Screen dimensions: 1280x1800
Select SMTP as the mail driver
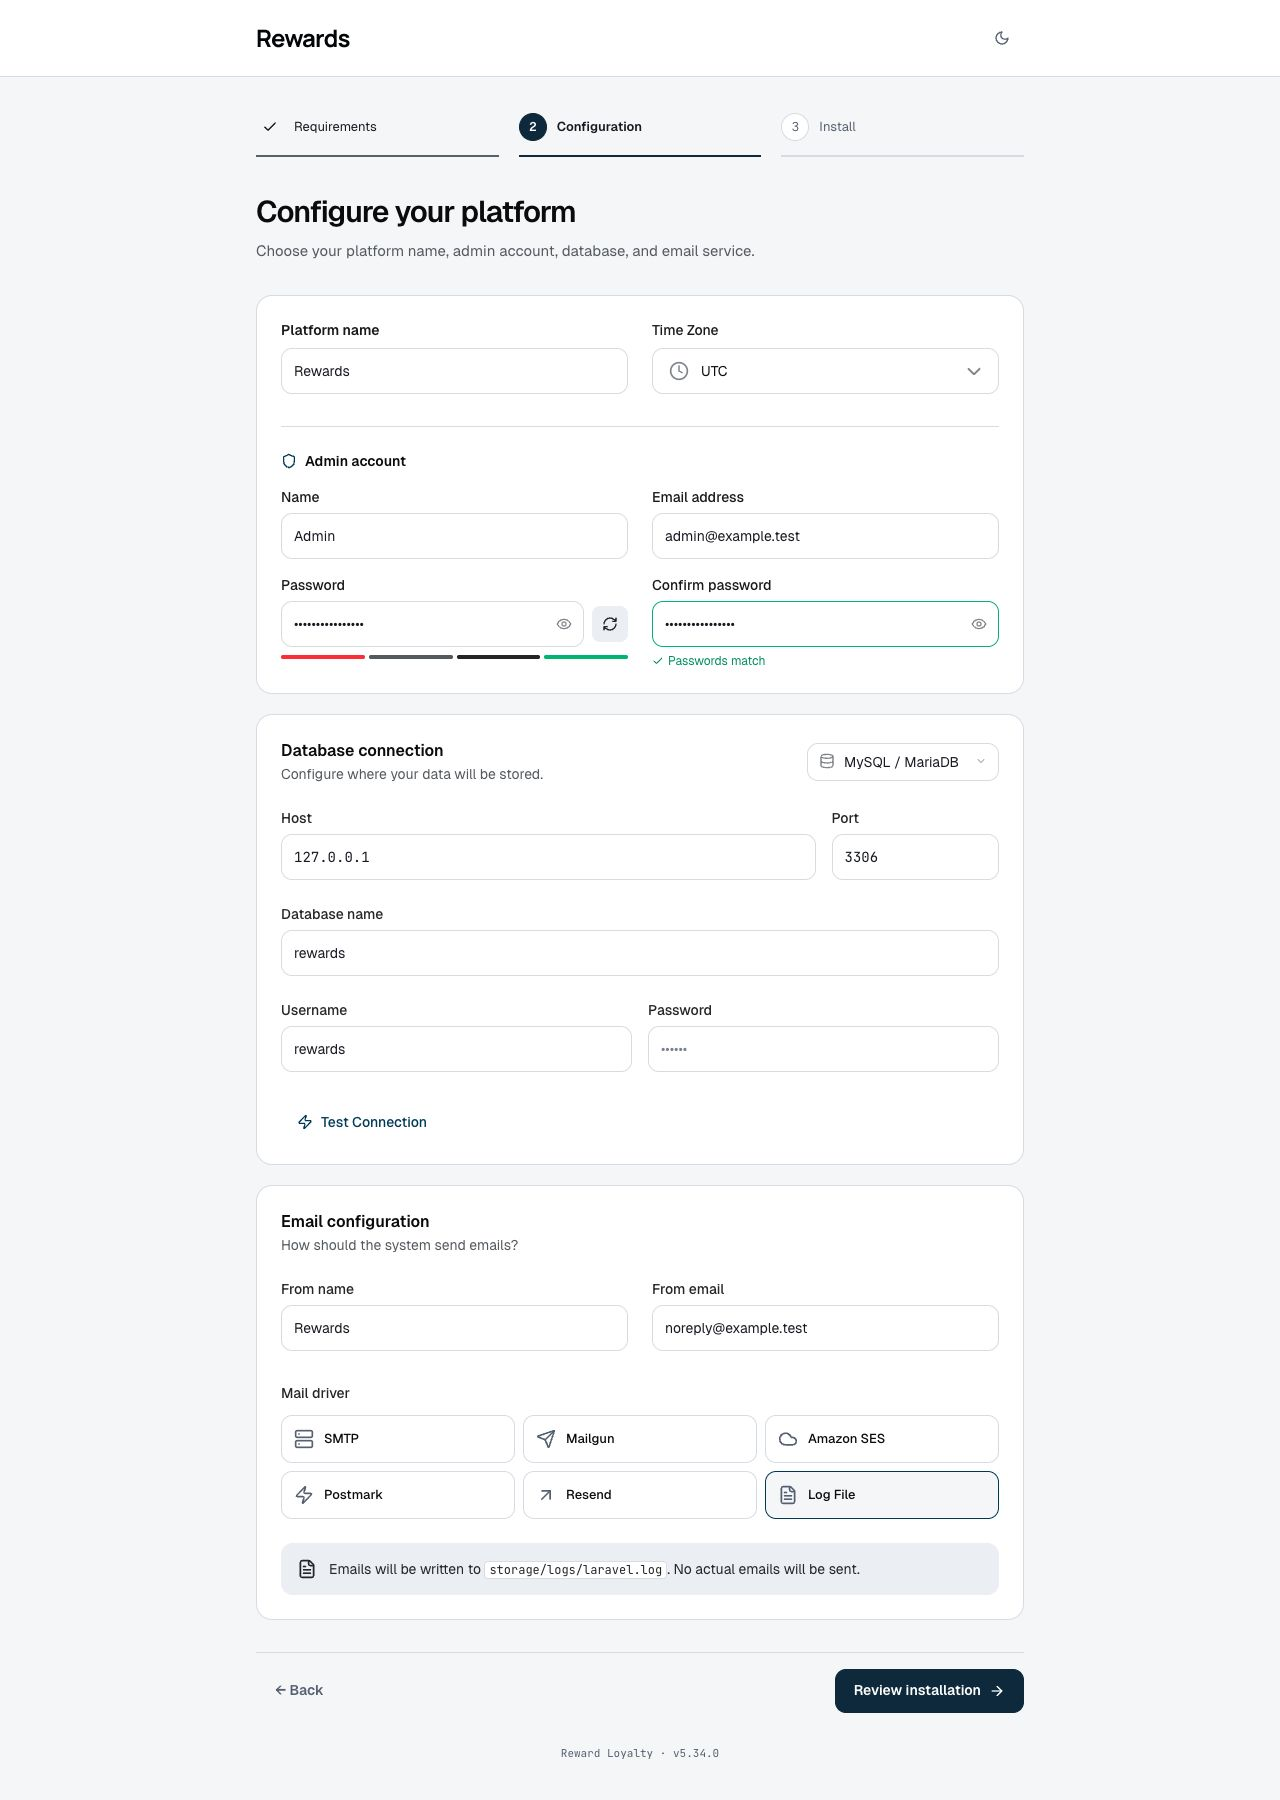click(398, 1439)
